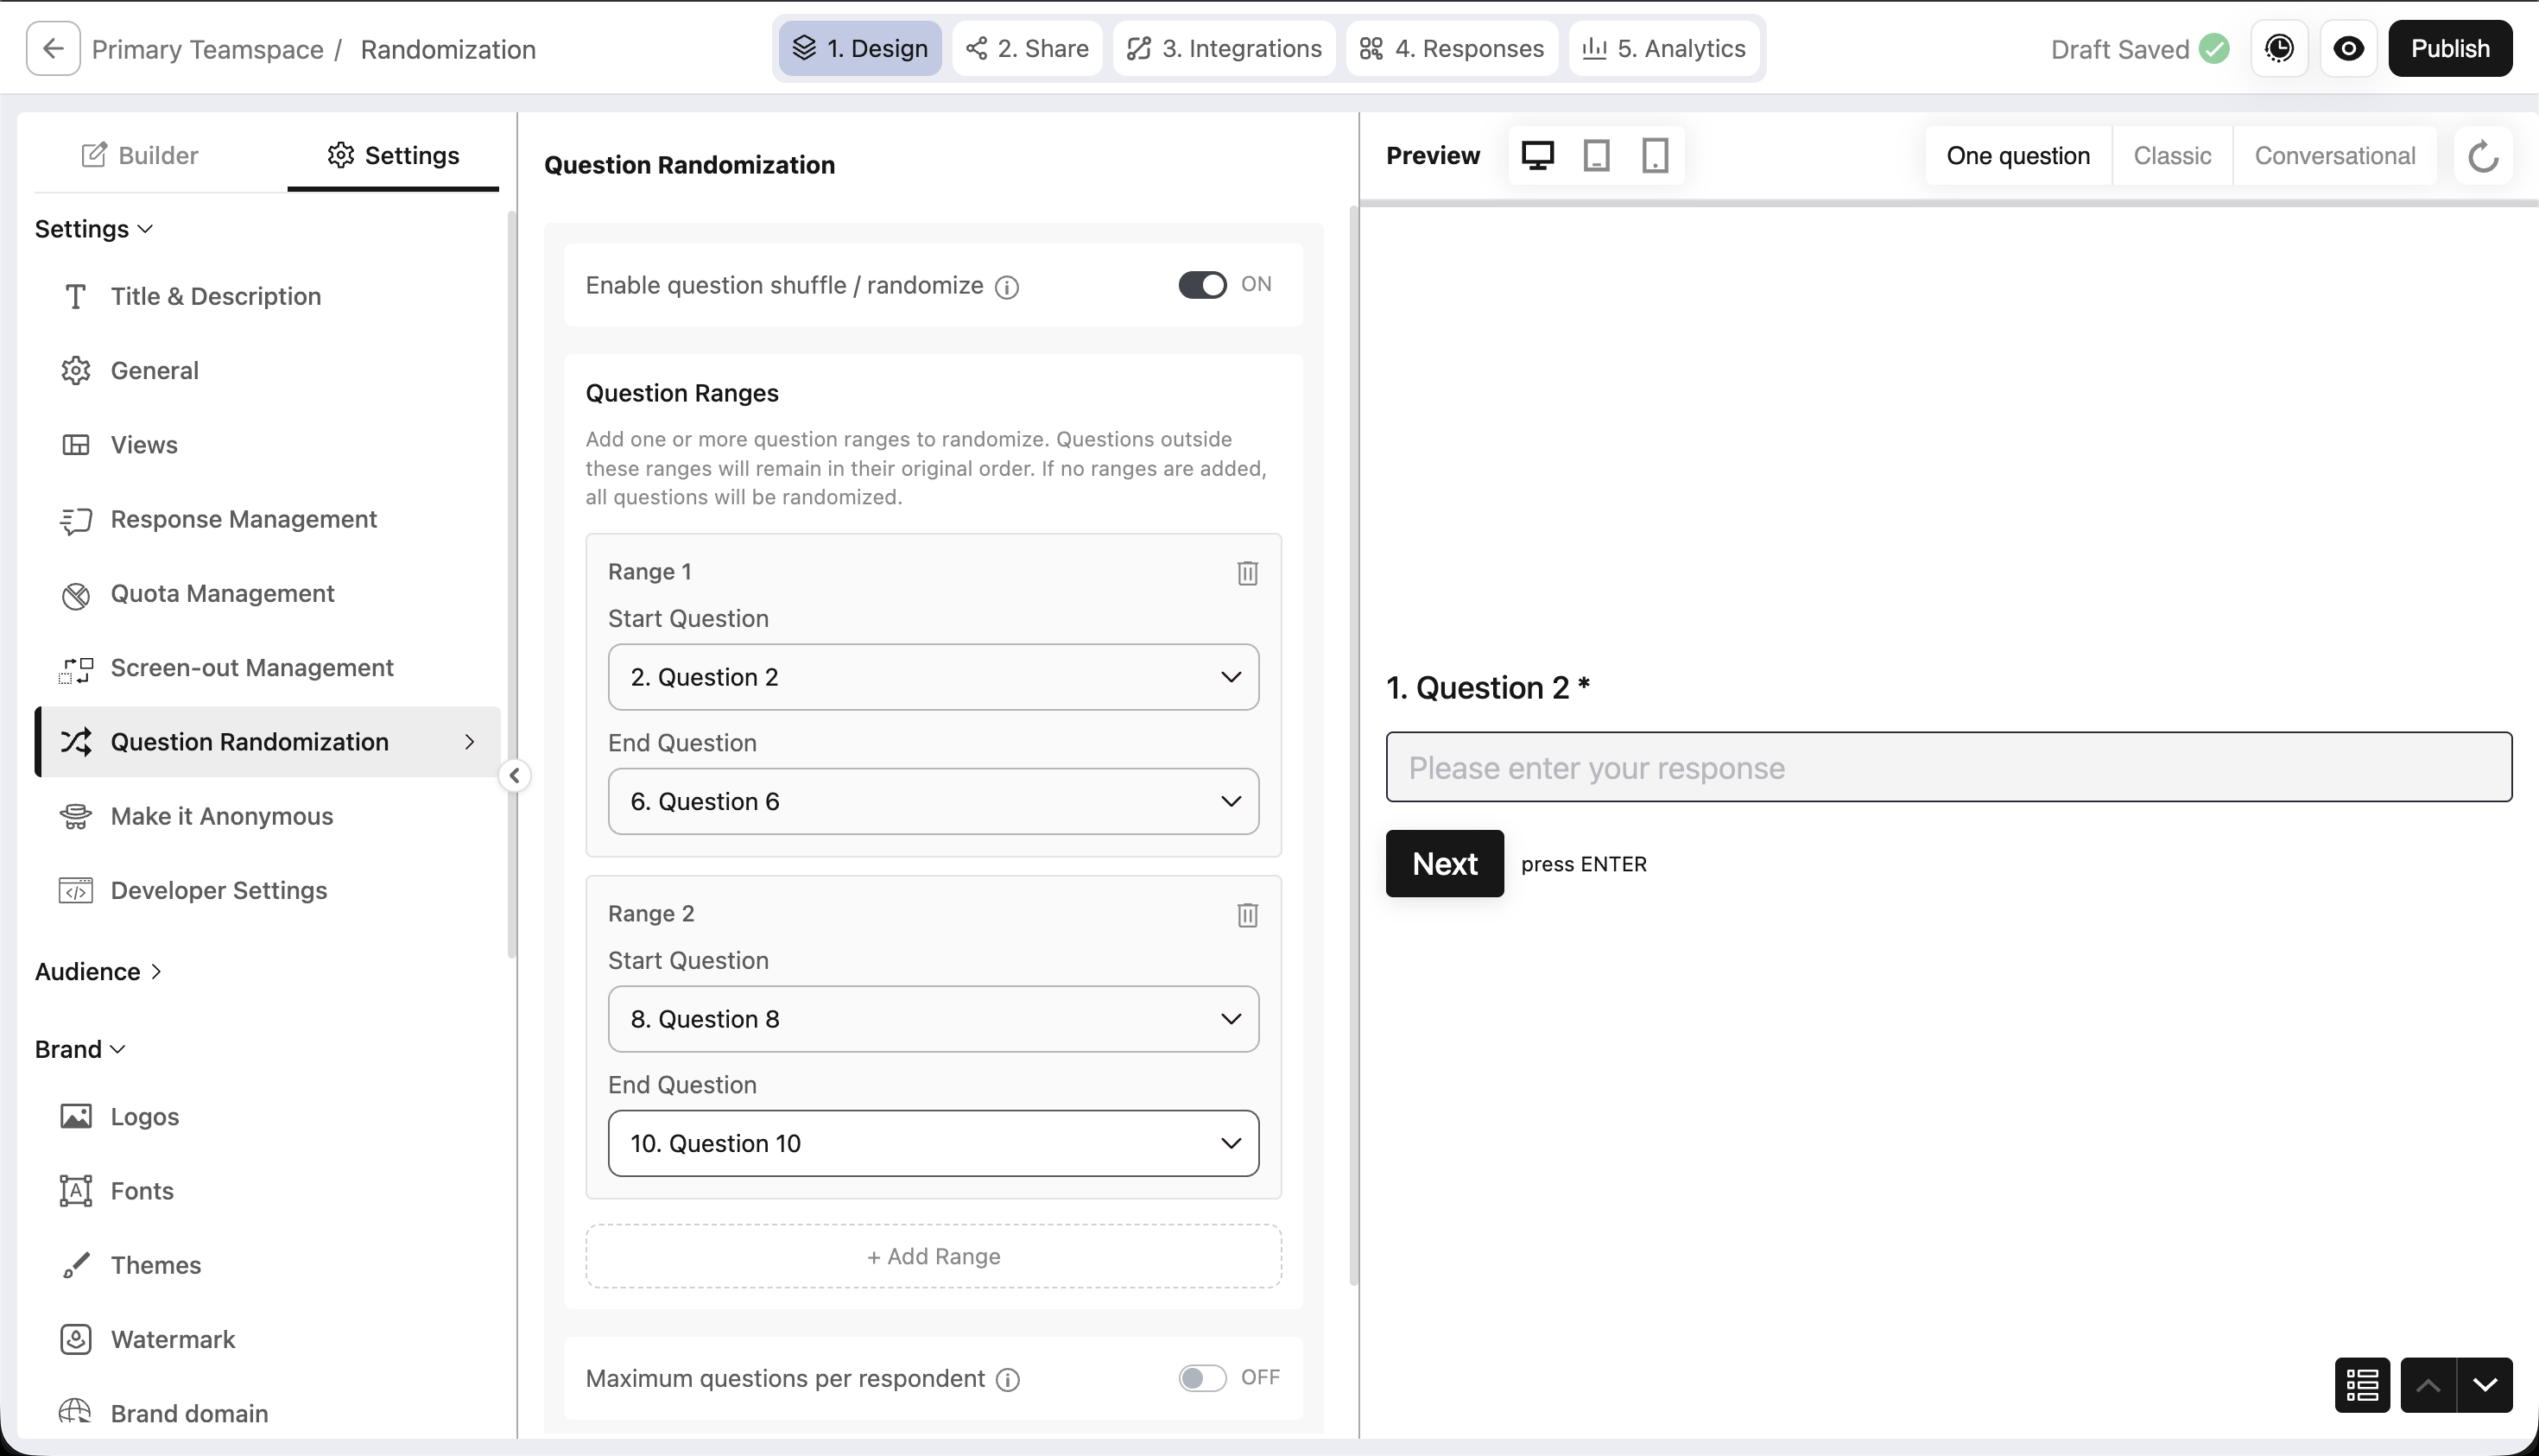Switch preview to tablet device icon
Image resolution: width=2539 pixels, height=1456 pixels.
1596,156
